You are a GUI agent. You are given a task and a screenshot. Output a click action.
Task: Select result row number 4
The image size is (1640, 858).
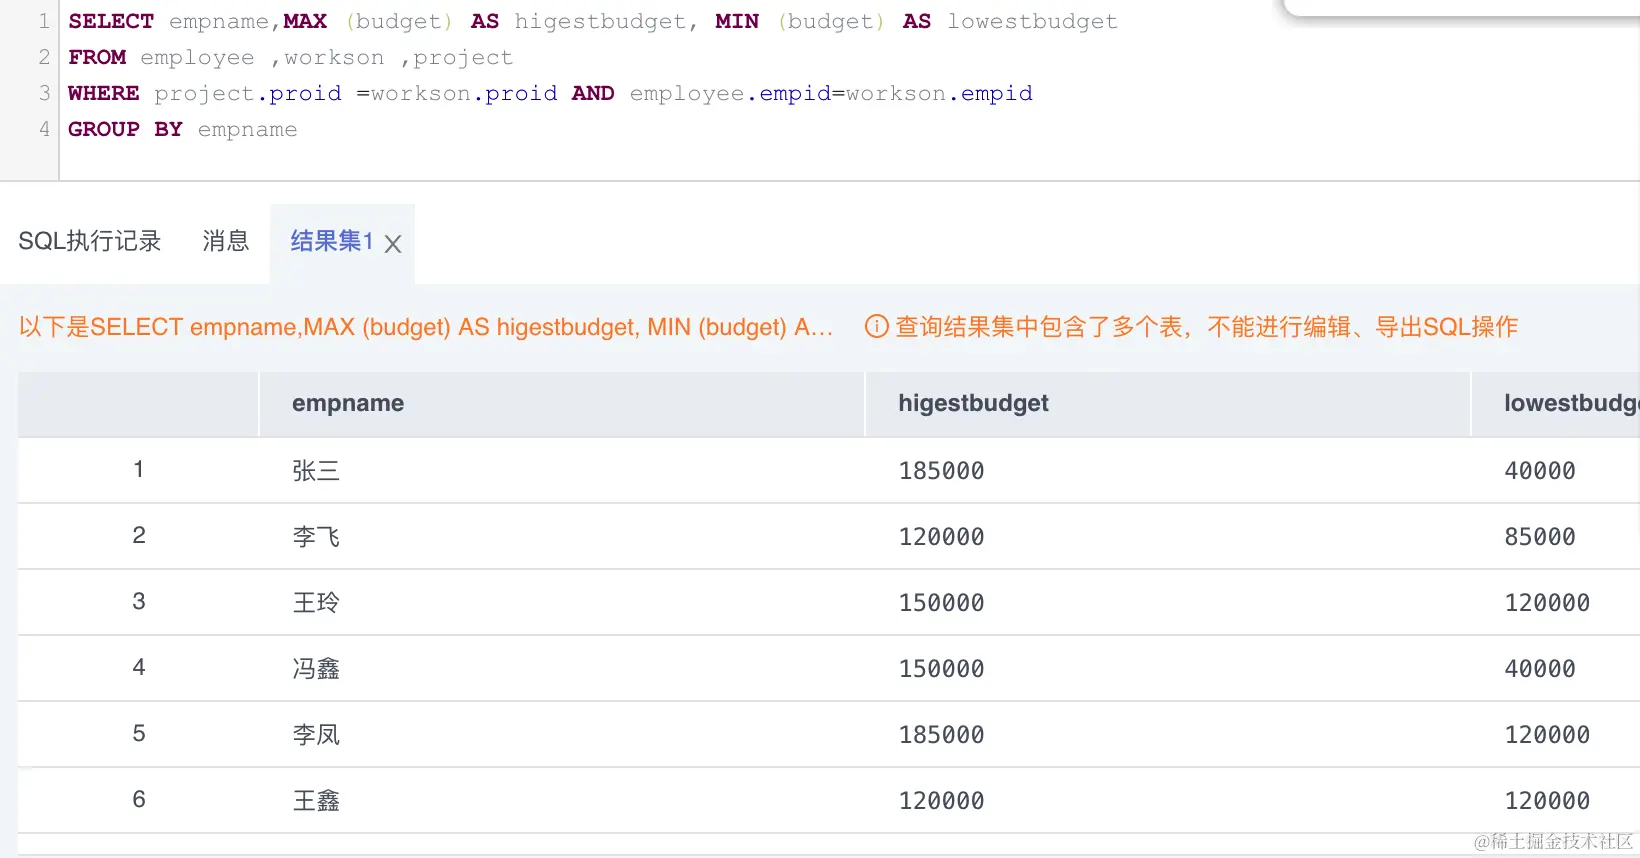[139, 667]
